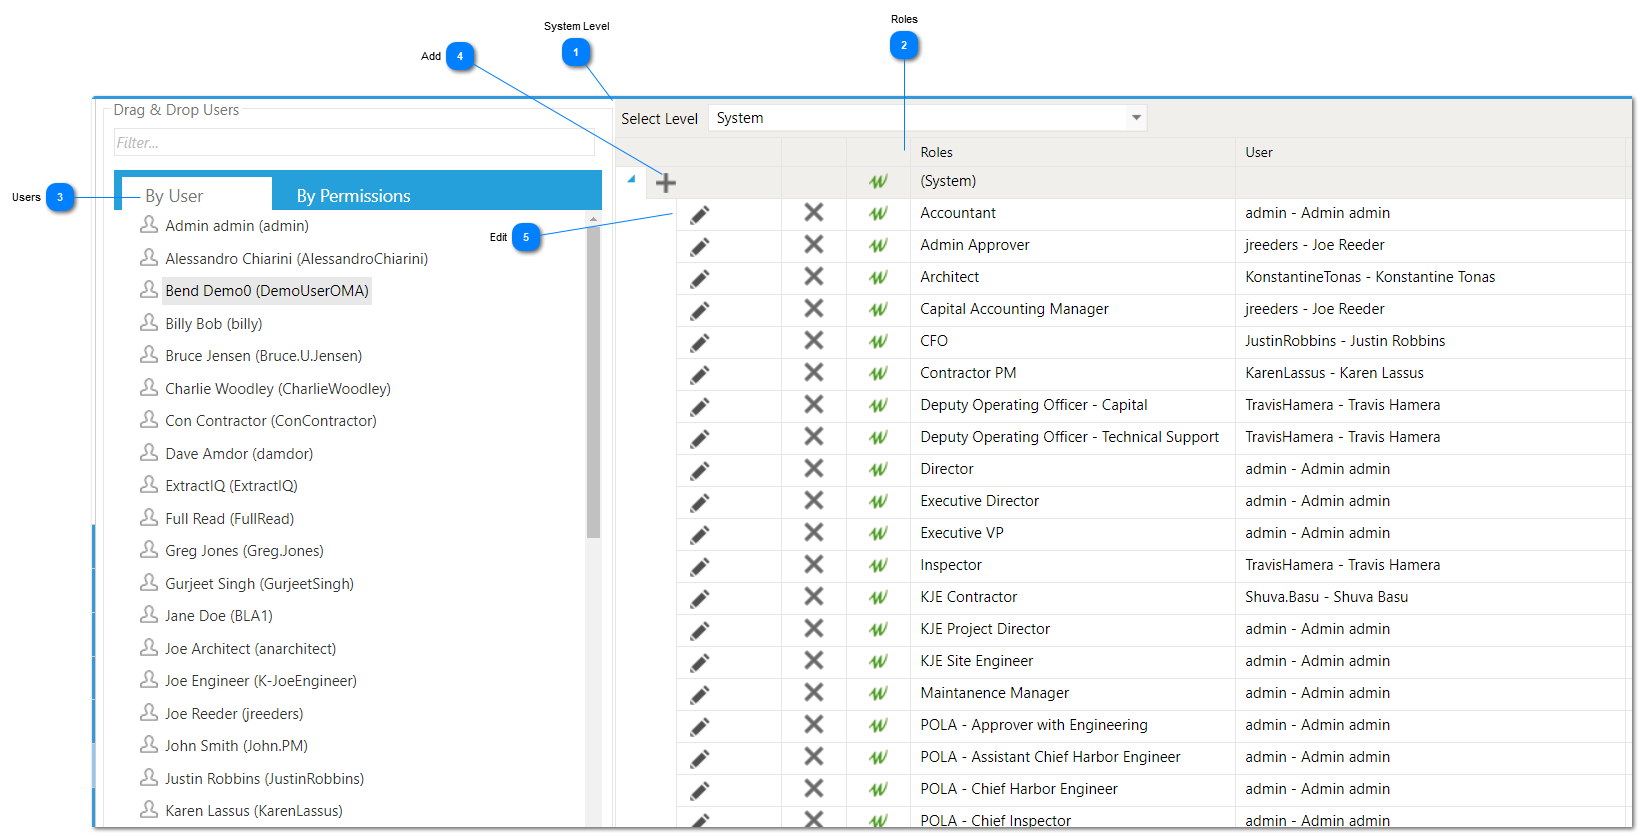Viewport: 1641px width, 836px height.
Task: Click the Roles column header
Action: (936, 152)
